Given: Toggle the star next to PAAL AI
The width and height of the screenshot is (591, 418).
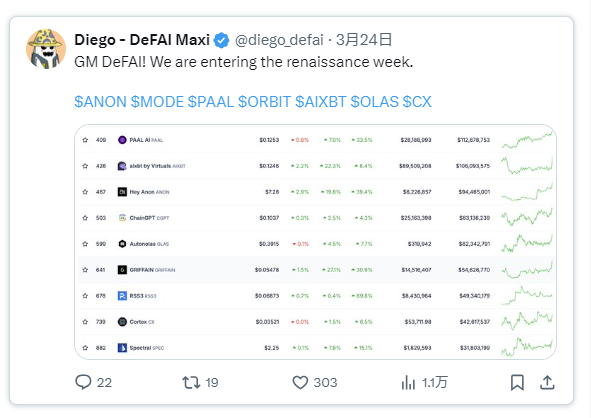Looking at the screenshot, I should (85, 140).
